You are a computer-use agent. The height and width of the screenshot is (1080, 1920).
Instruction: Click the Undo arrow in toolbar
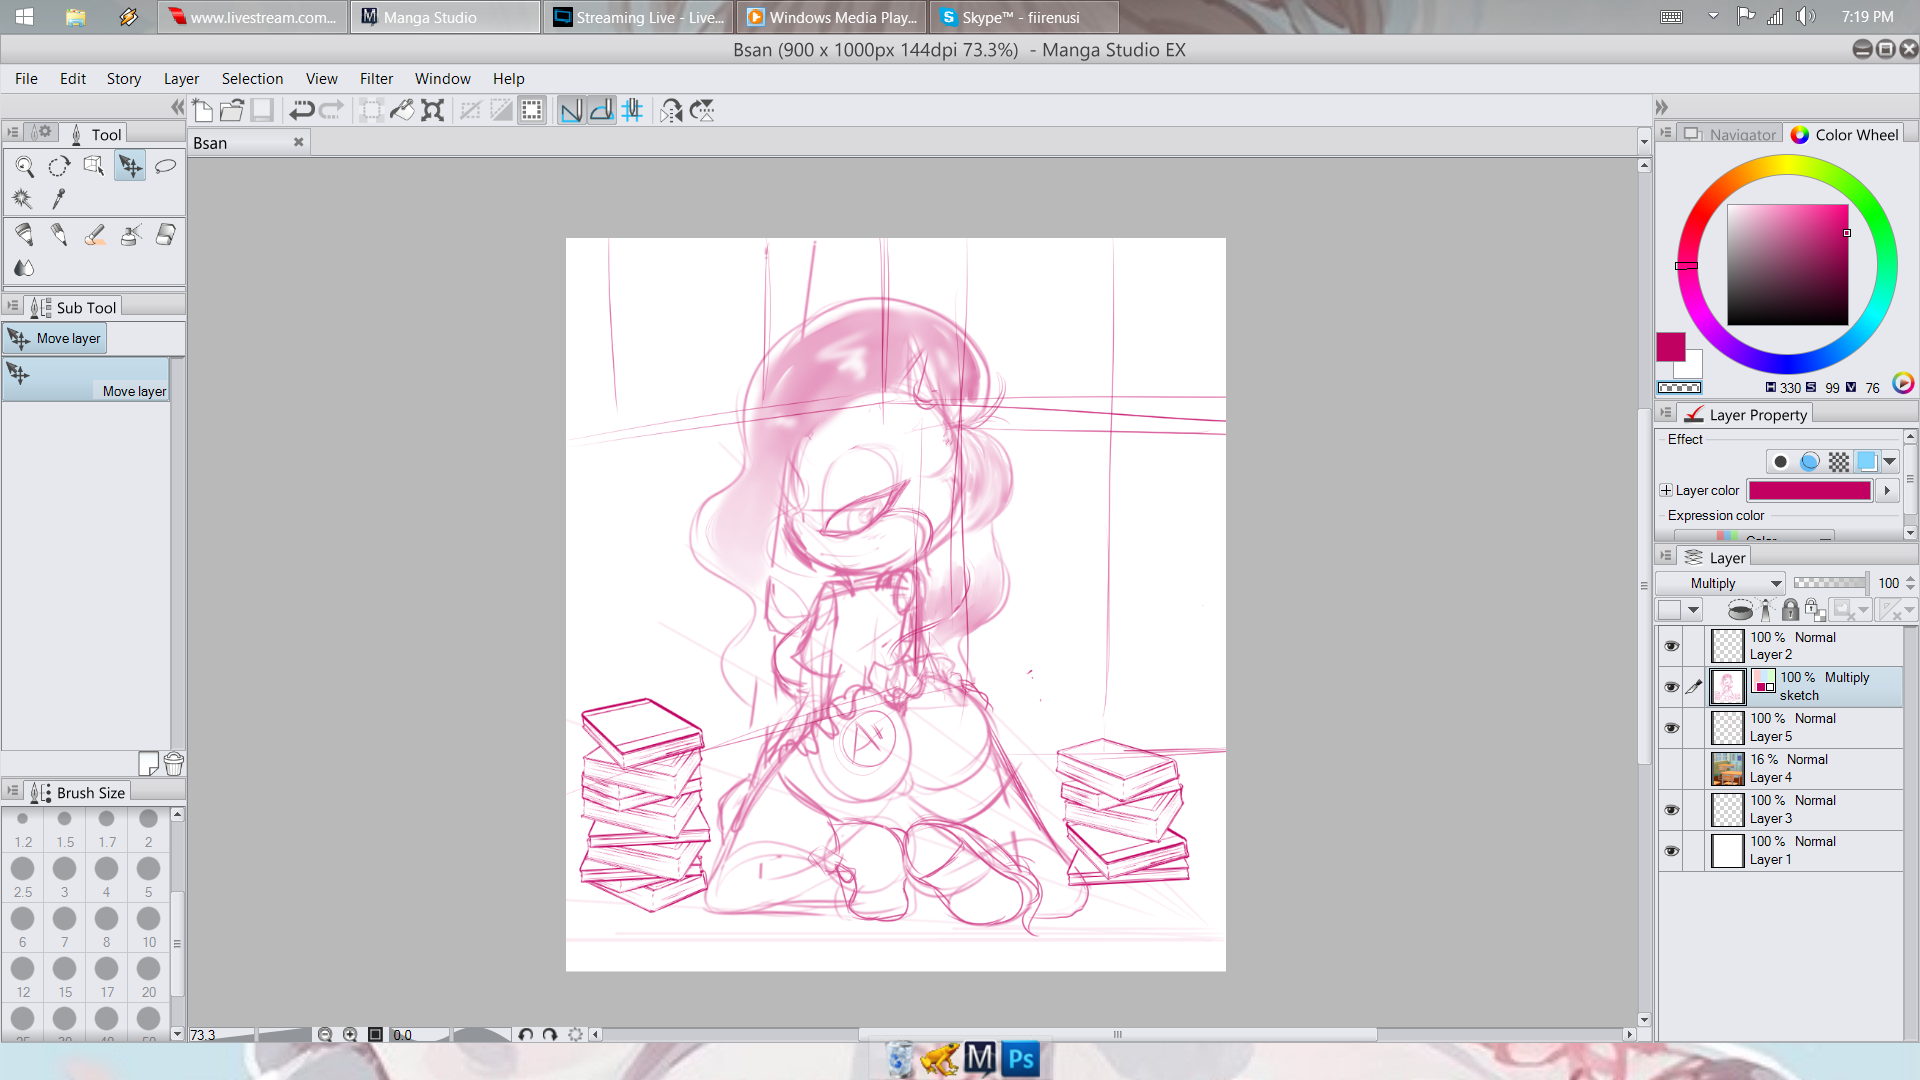301,111
